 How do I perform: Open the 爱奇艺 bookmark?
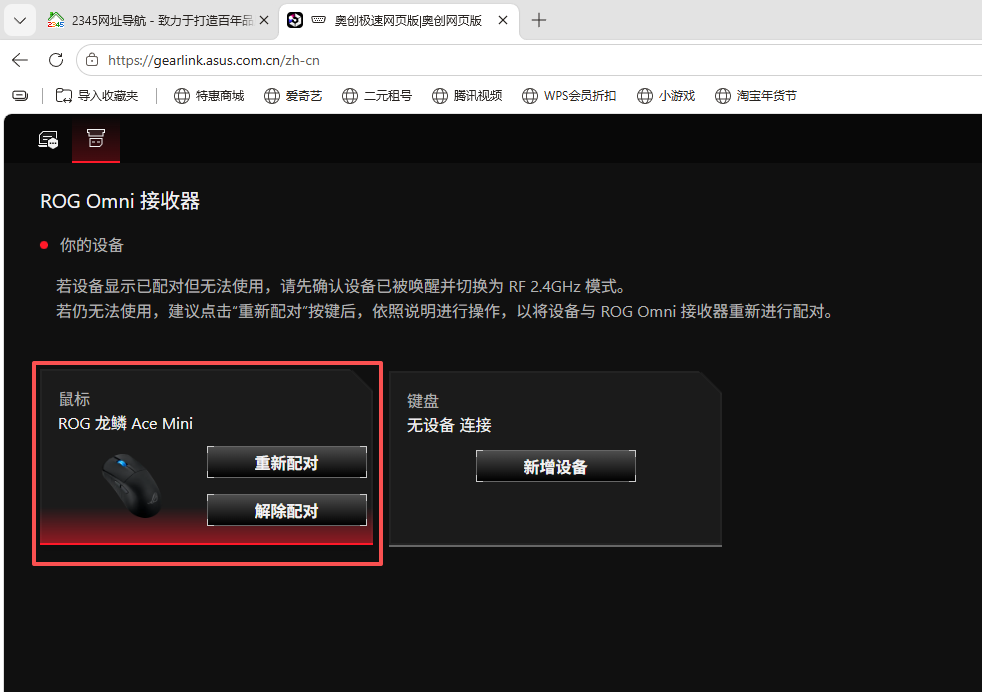pyautogui.click(x=293, y=96)
